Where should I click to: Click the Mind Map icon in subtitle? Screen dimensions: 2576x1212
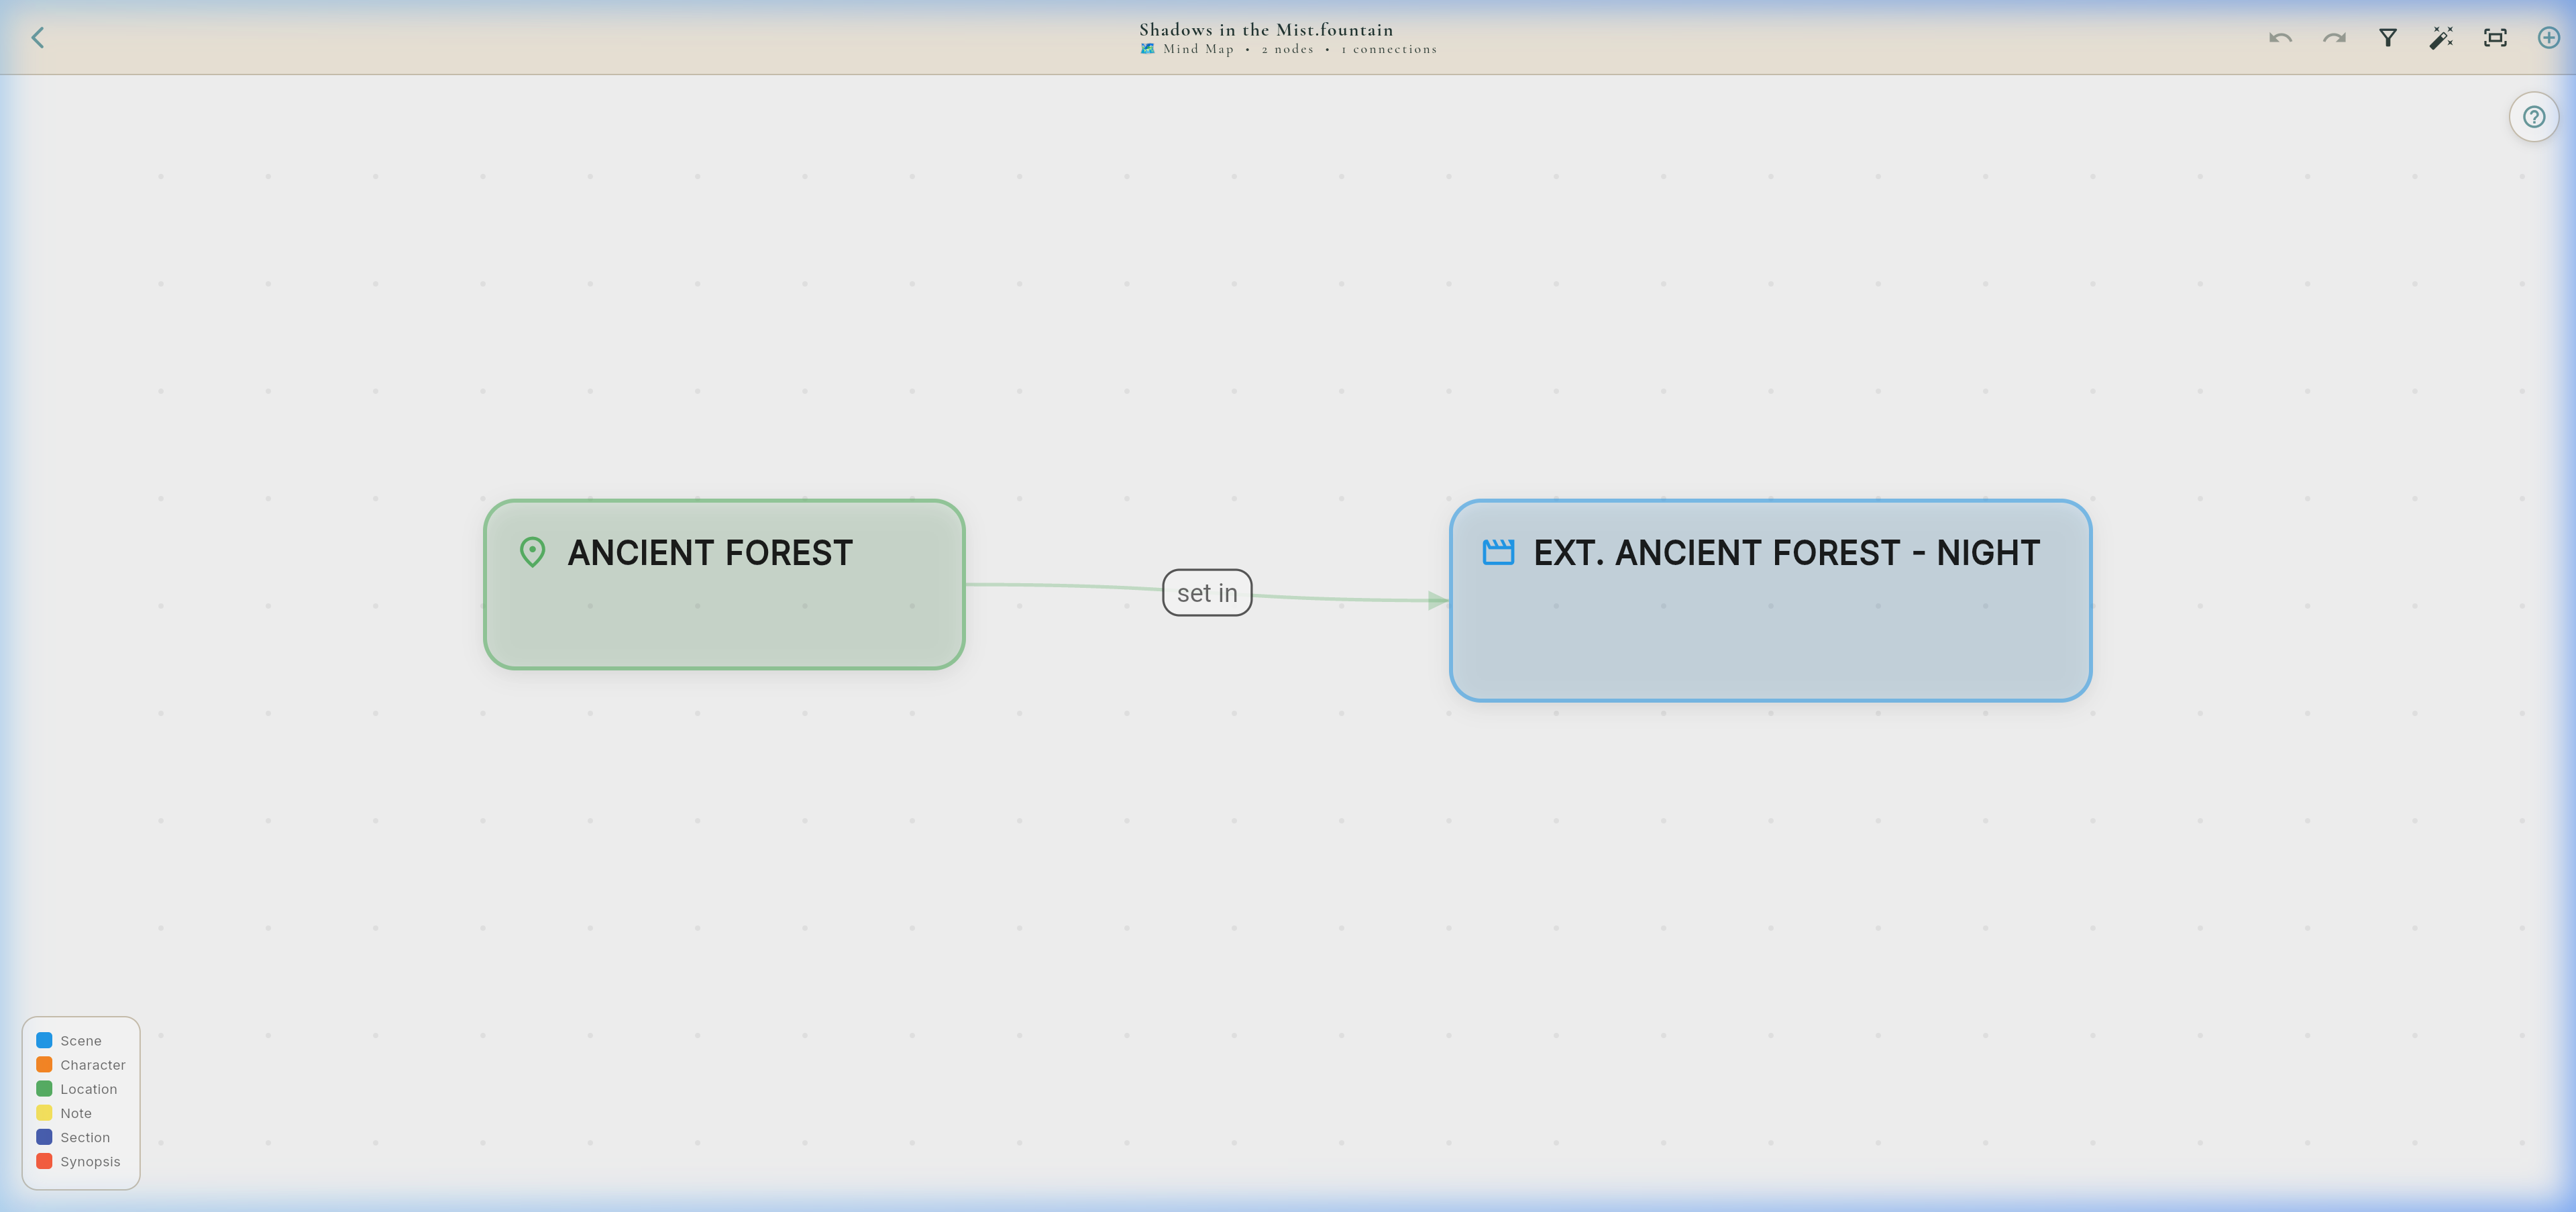1148,48
